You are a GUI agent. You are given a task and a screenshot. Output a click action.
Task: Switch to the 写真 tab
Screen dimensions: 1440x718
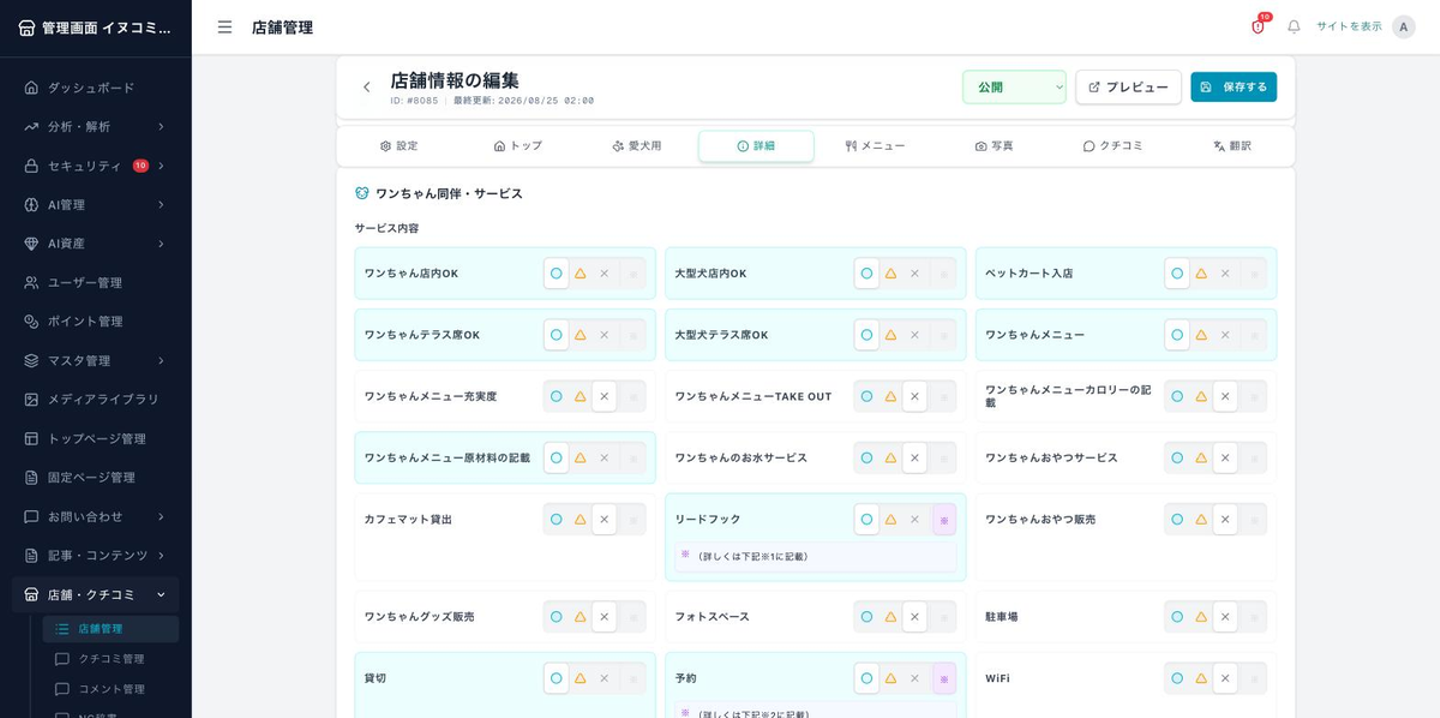coord(994,146)
